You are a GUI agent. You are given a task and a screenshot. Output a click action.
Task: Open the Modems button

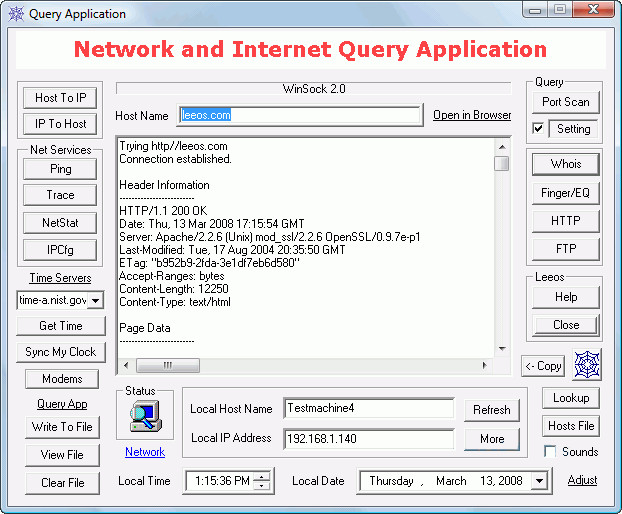point(62,379)
